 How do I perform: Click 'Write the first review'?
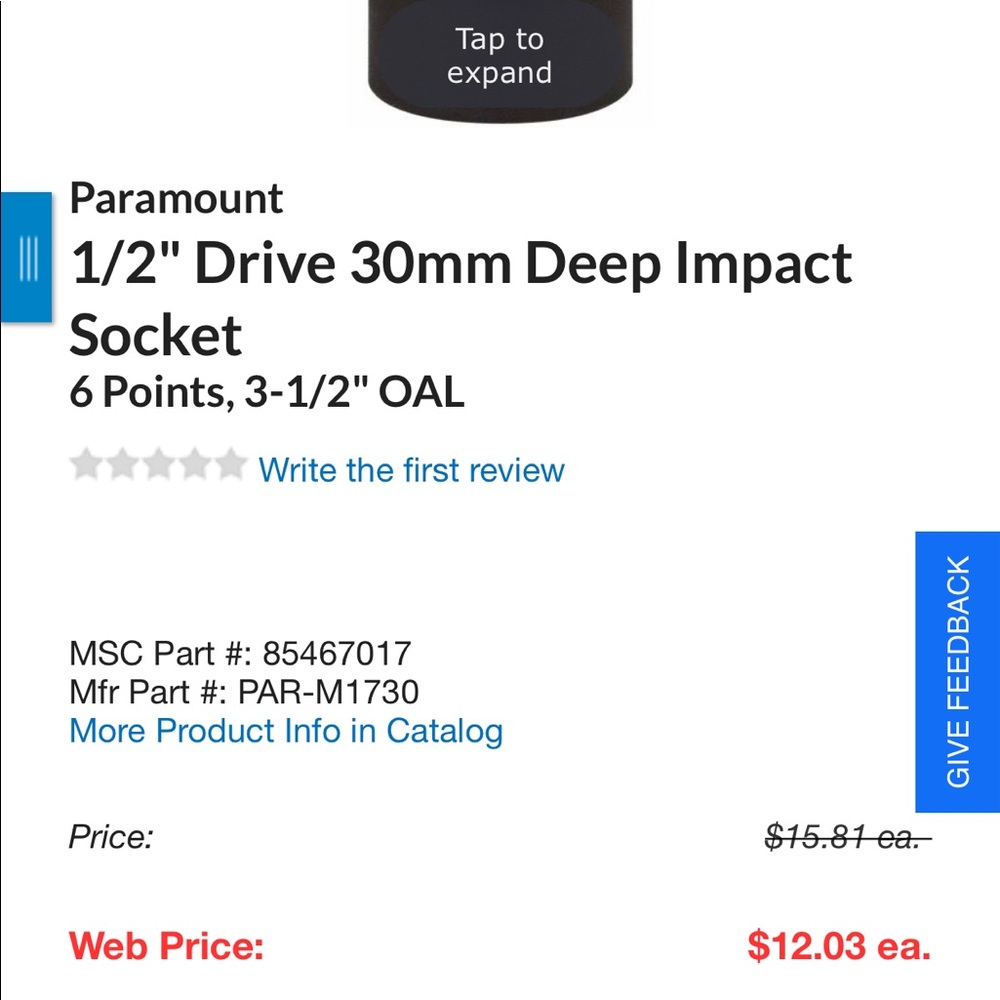click(x=411, y=470)
